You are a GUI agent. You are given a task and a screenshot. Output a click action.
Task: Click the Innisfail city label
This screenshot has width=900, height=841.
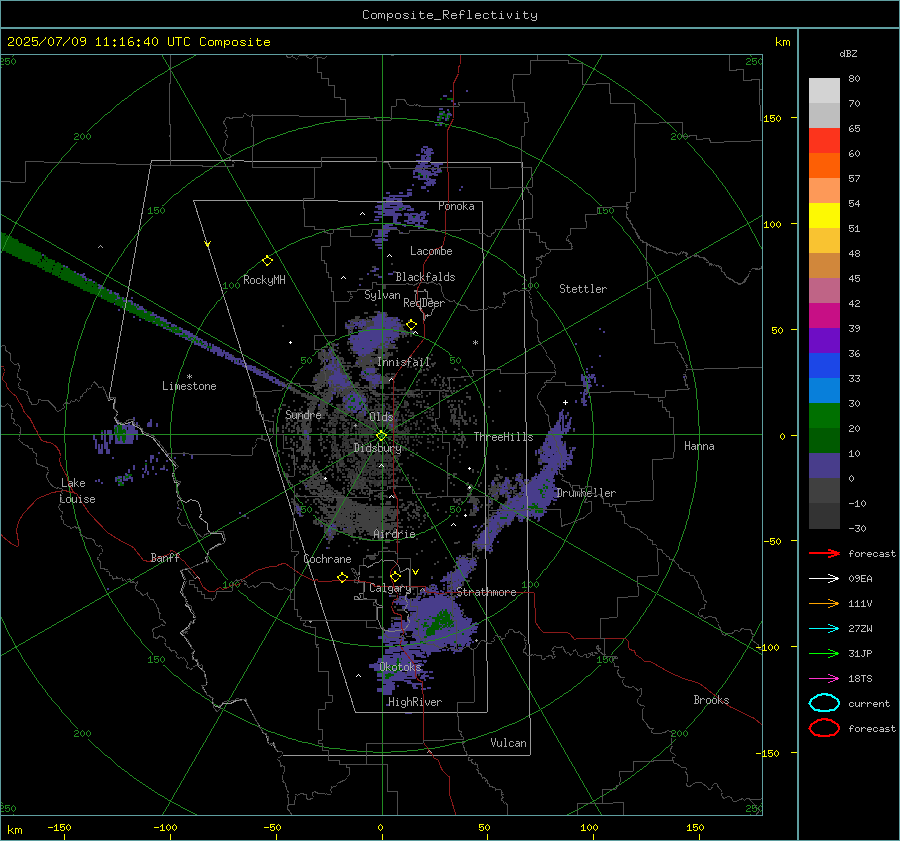[403, 362]
